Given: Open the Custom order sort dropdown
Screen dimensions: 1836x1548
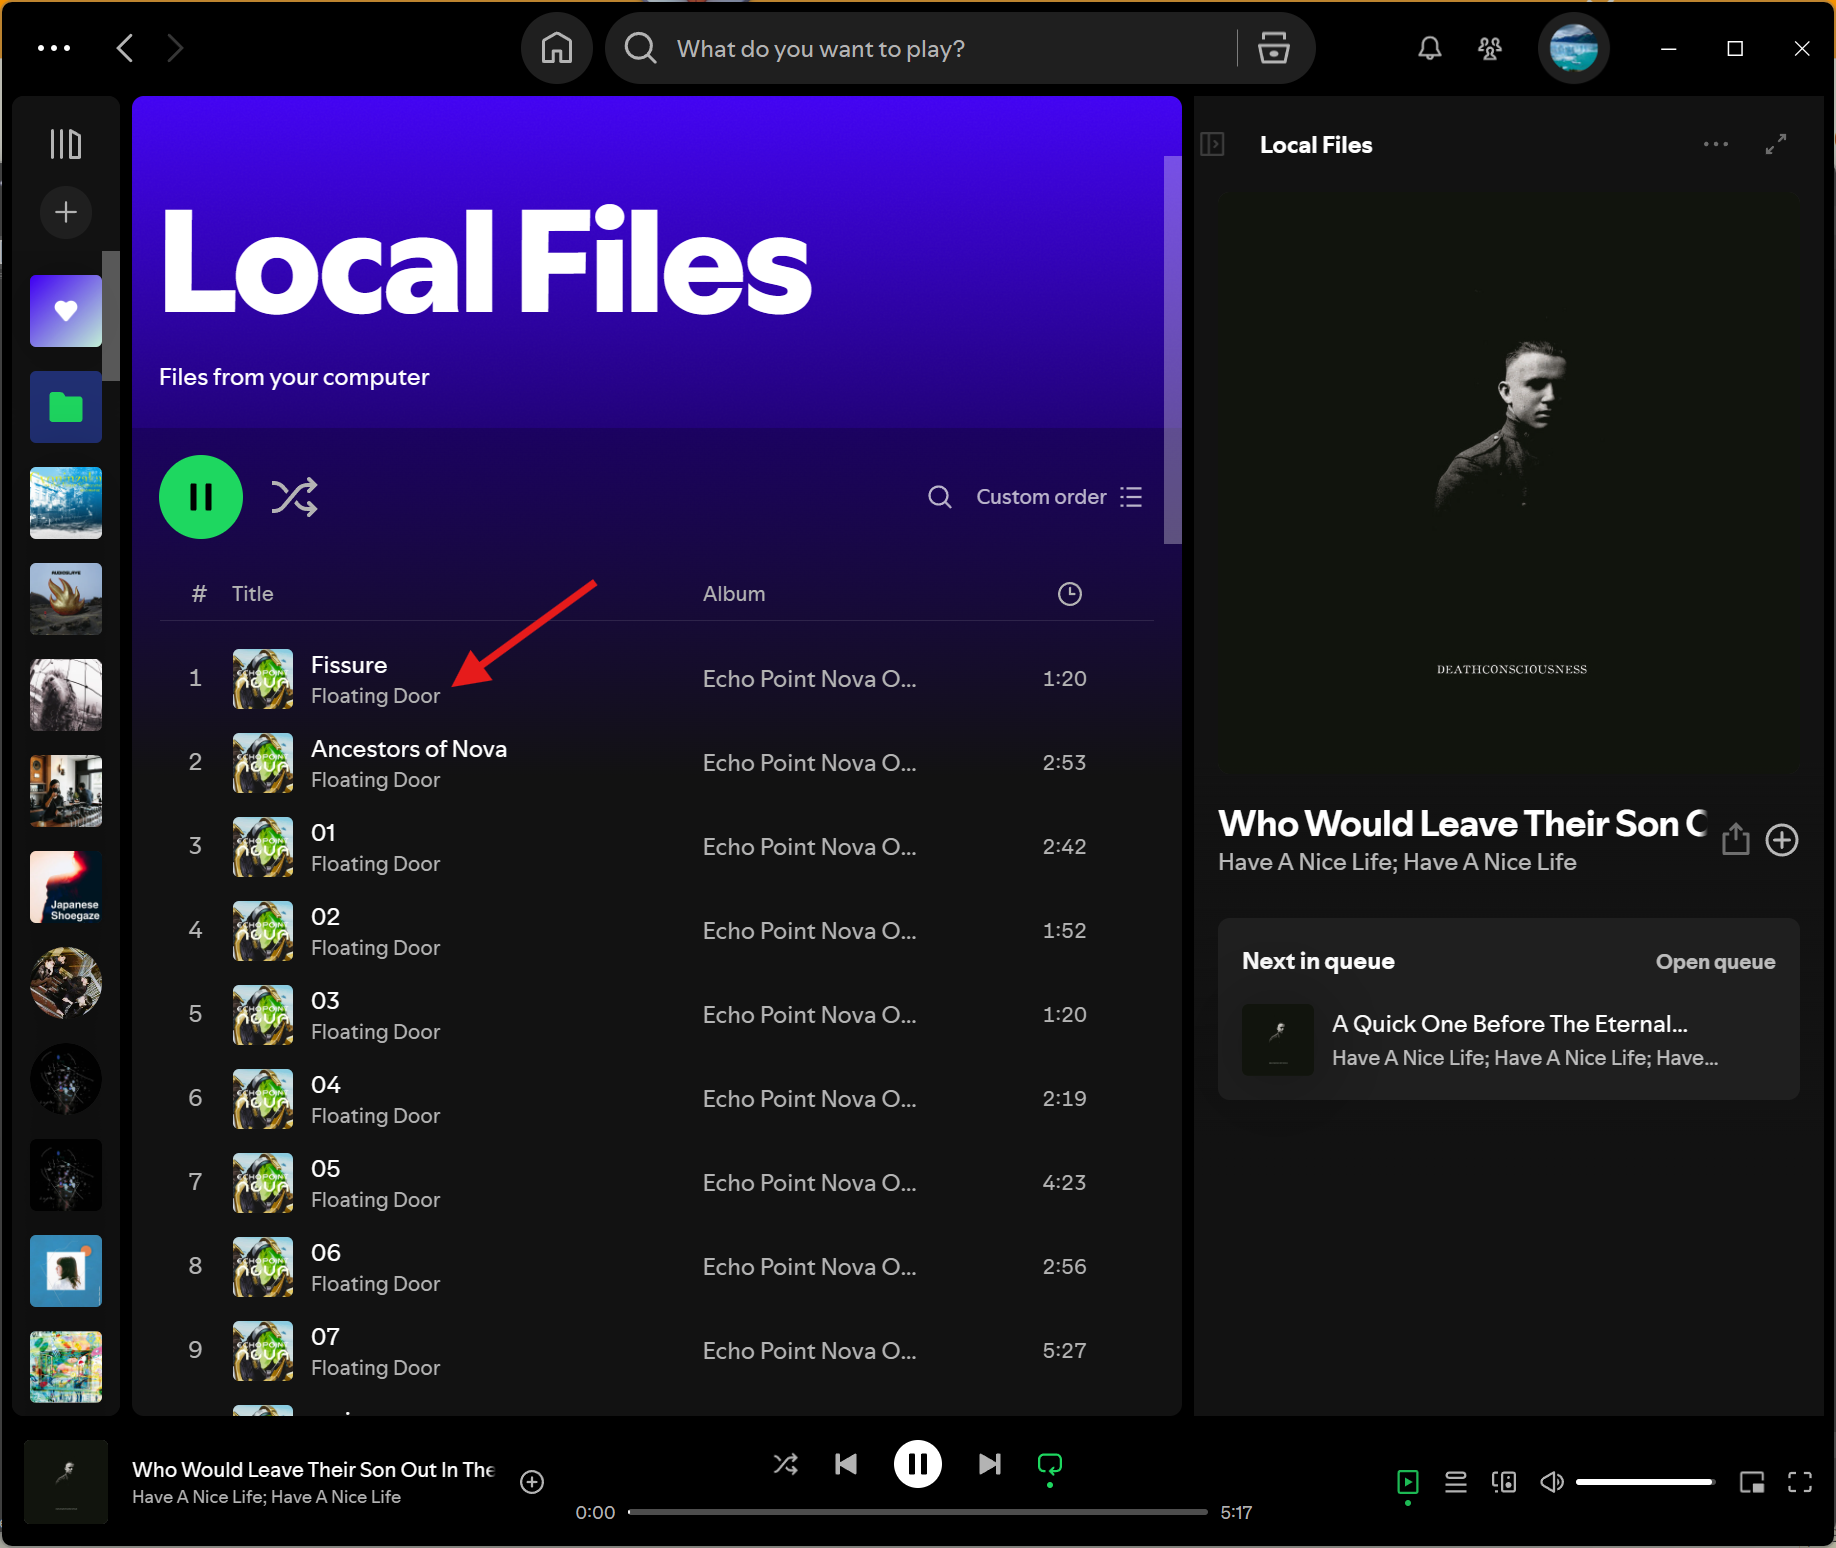Looking at the screenshot, I should (1059, 497).
